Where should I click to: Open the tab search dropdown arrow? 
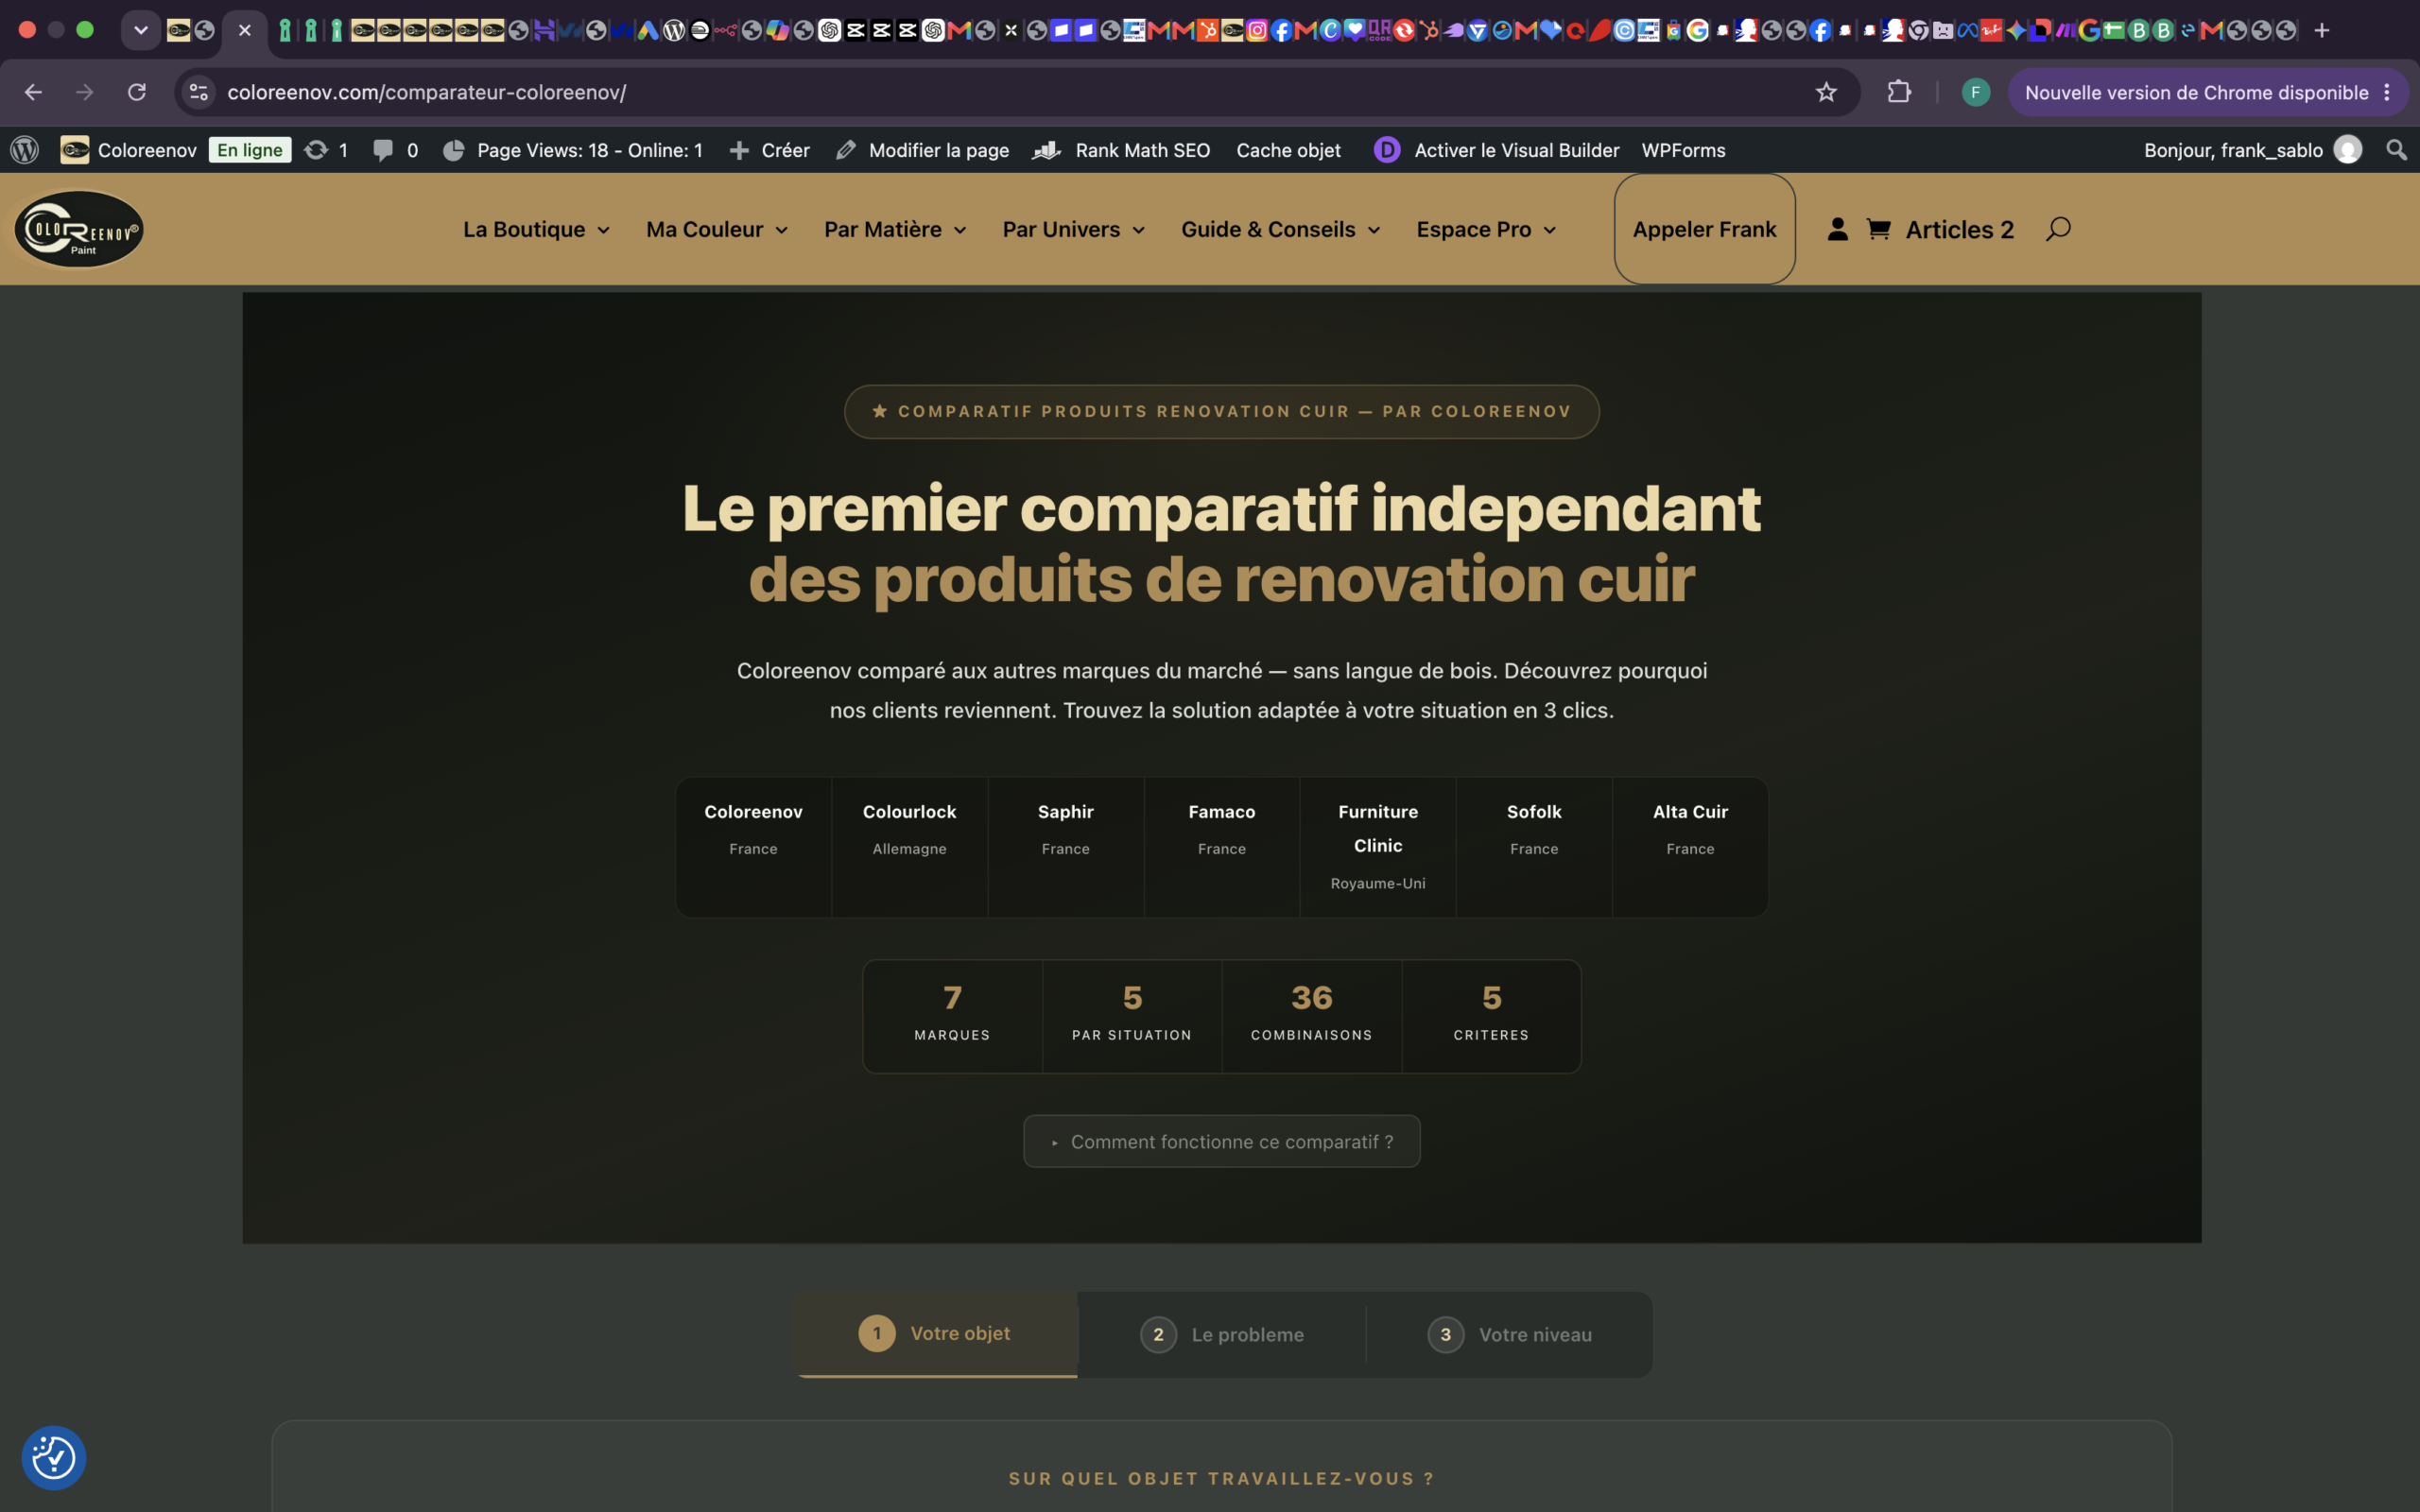pos(141,30)
